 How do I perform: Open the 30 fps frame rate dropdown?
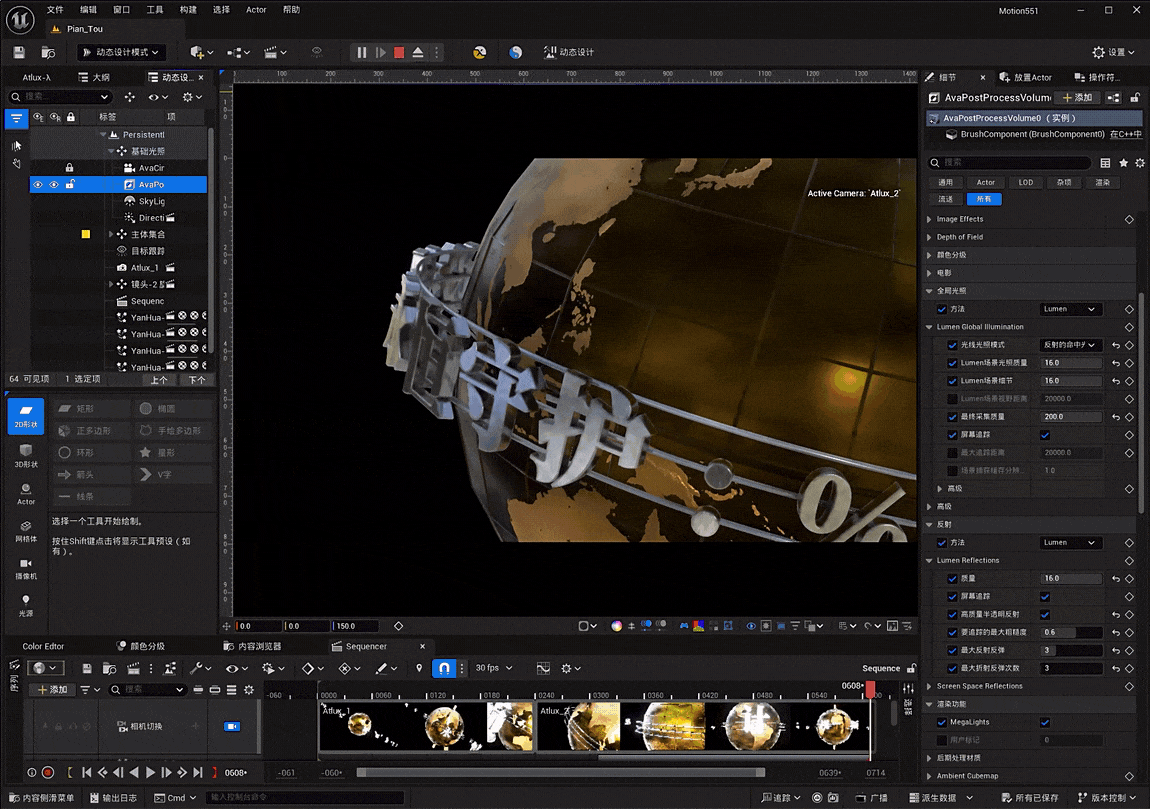(494, 668)
